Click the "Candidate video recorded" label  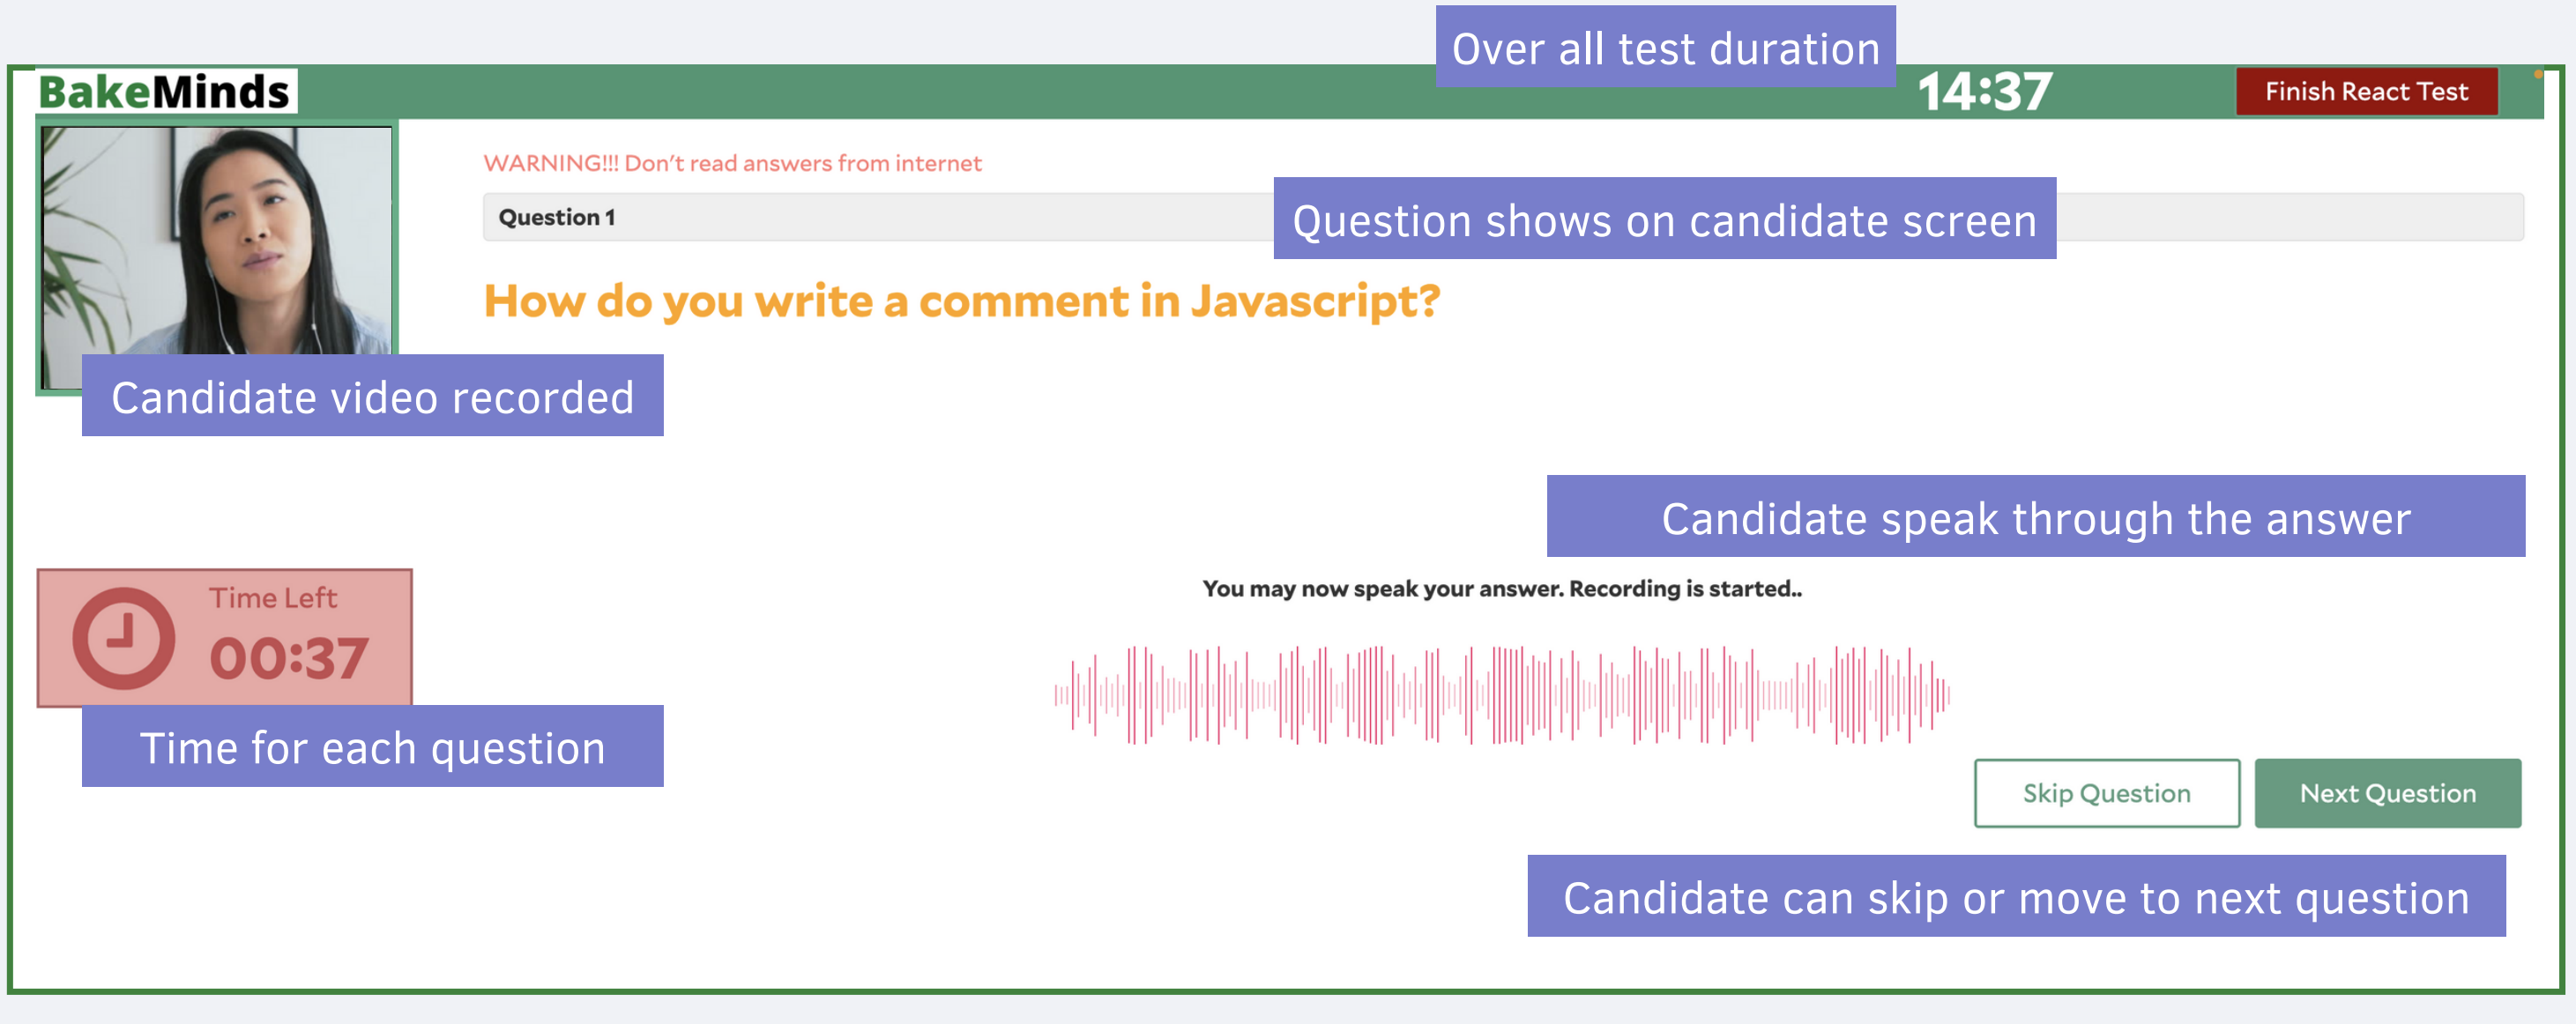tap(372, 397)
